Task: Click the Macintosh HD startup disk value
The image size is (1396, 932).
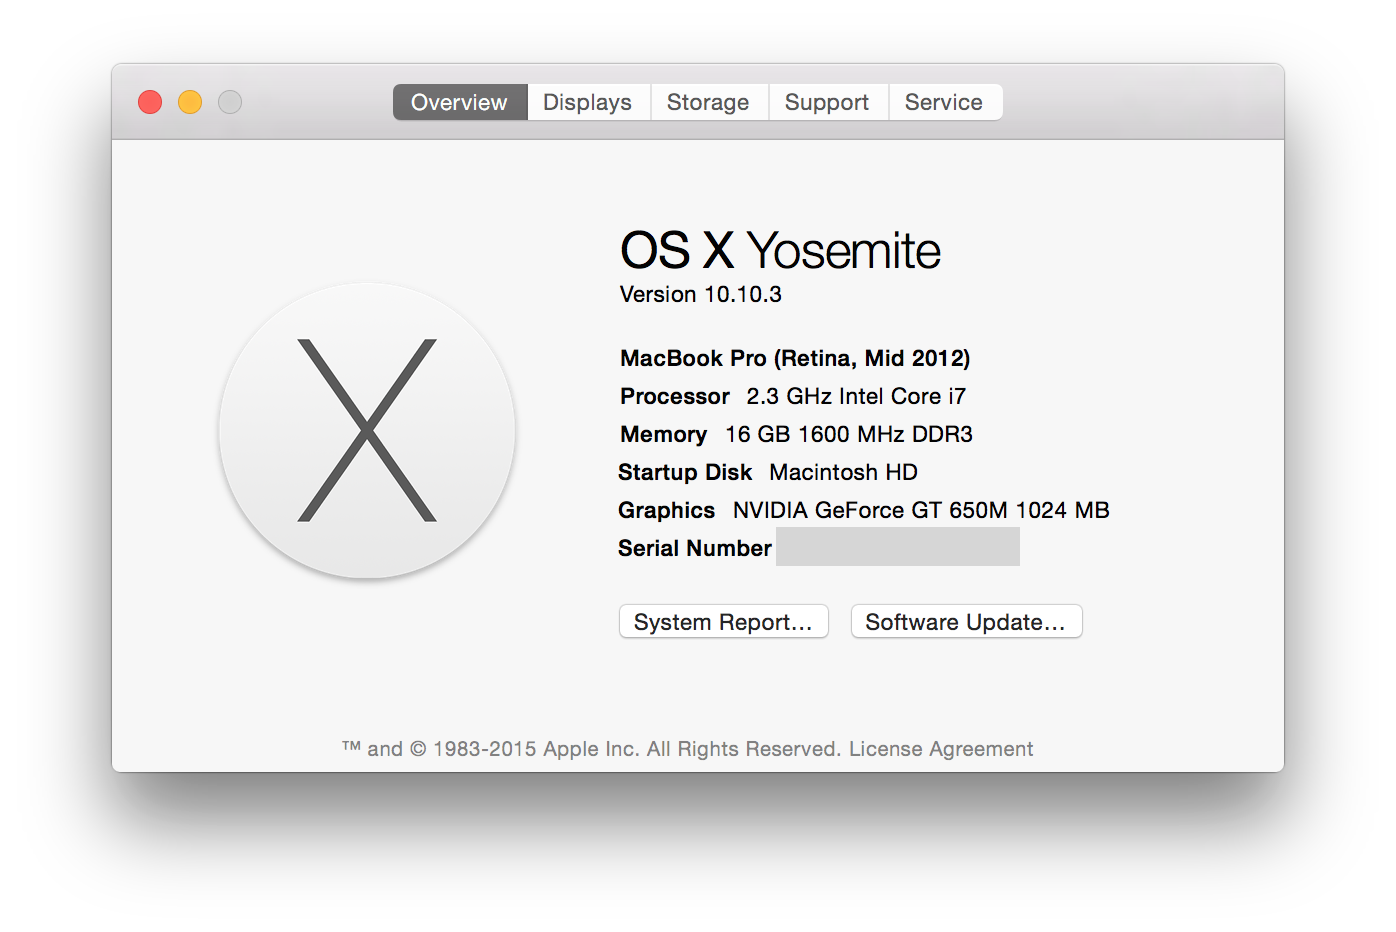Action: tap(843, 472)
